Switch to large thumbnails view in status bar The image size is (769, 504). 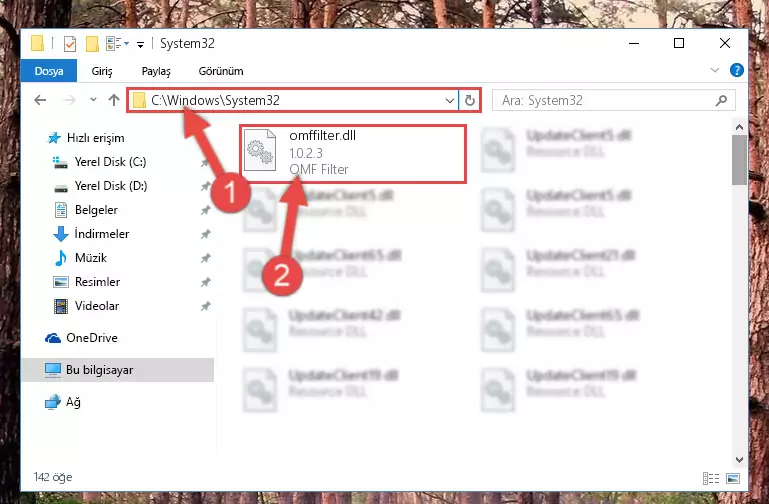[x=733, y=478]
